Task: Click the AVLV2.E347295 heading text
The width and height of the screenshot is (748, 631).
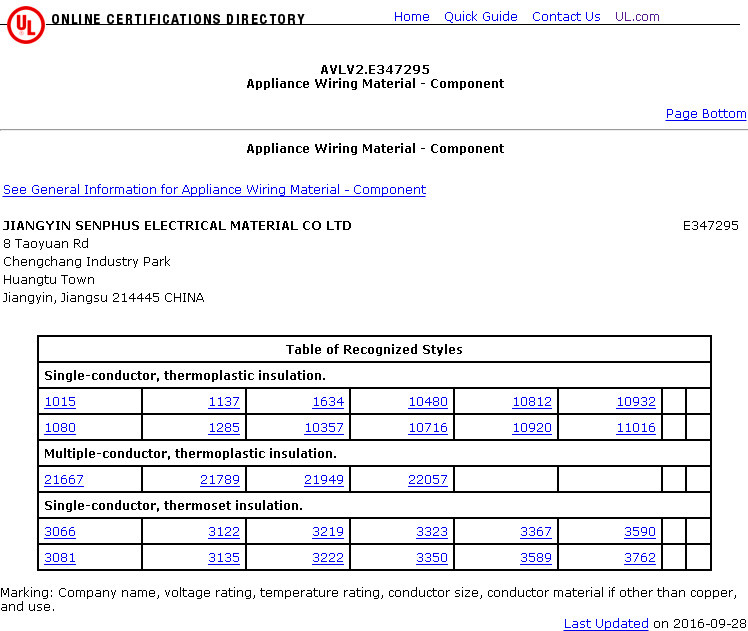Action: [x=375, y=70]
